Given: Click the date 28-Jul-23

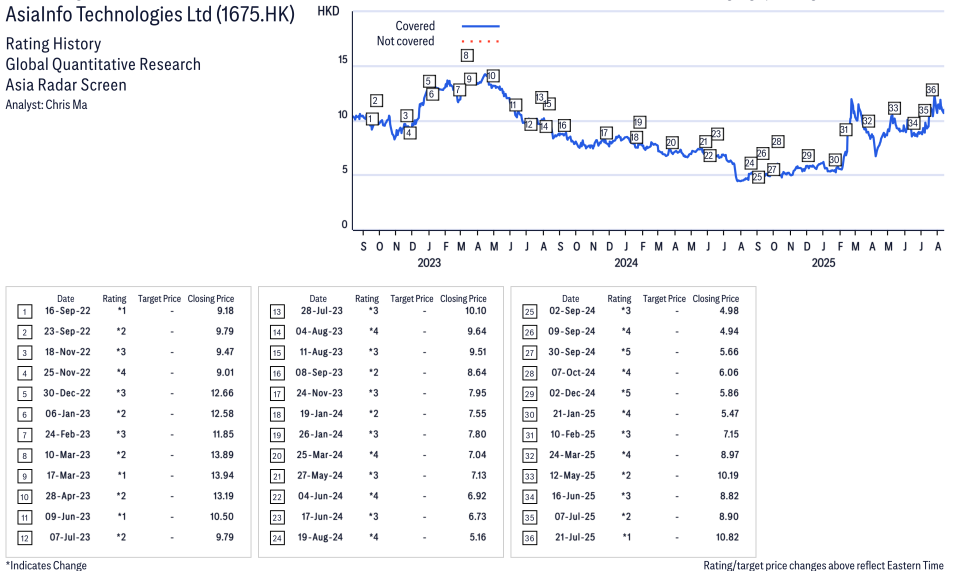Looking at the screenshot, I should click(322, 310).
